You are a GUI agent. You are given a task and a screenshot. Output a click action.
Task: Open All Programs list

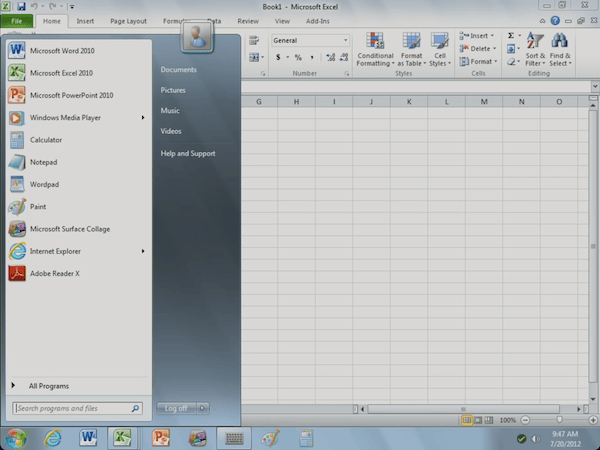coord(48,385)
